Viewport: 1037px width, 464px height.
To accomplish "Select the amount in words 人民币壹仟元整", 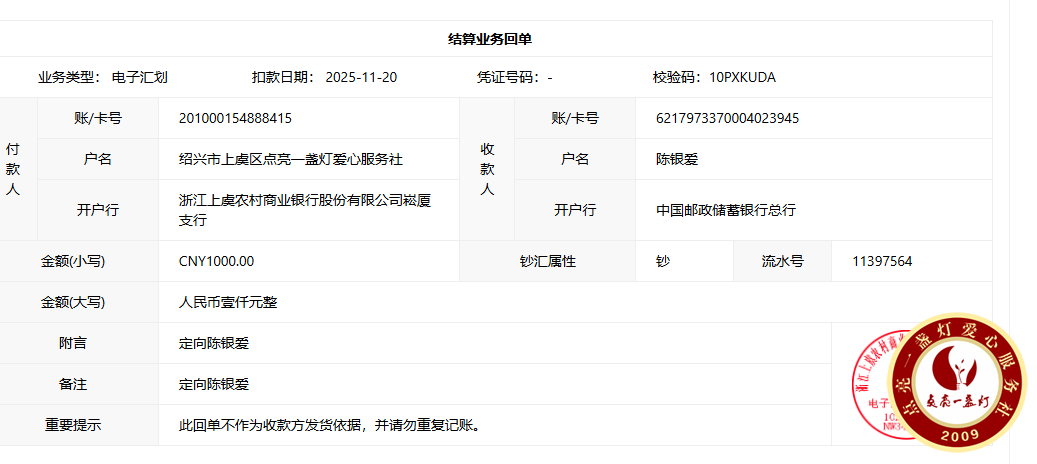I will coord(228,302).
